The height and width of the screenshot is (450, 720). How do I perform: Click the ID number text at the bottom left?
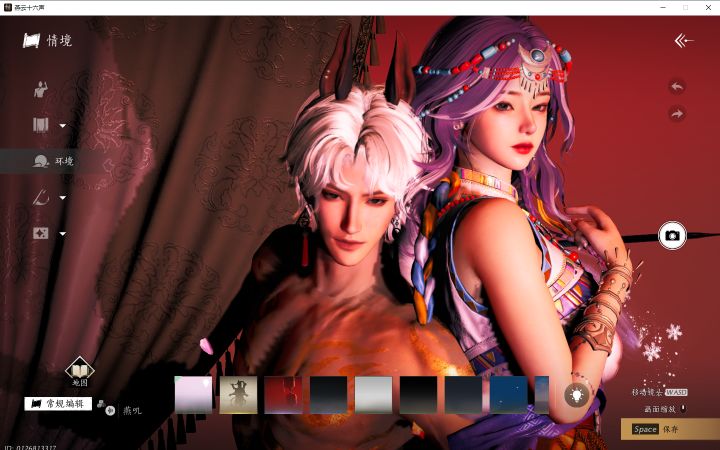[30, 447]
